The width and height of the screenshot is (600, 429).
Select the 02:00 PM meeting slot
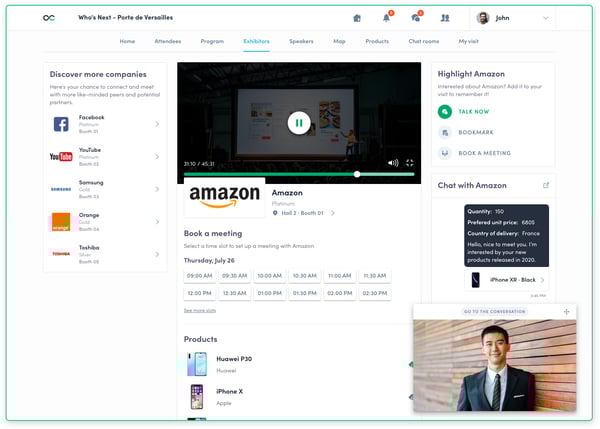click(x=340, y=293)
